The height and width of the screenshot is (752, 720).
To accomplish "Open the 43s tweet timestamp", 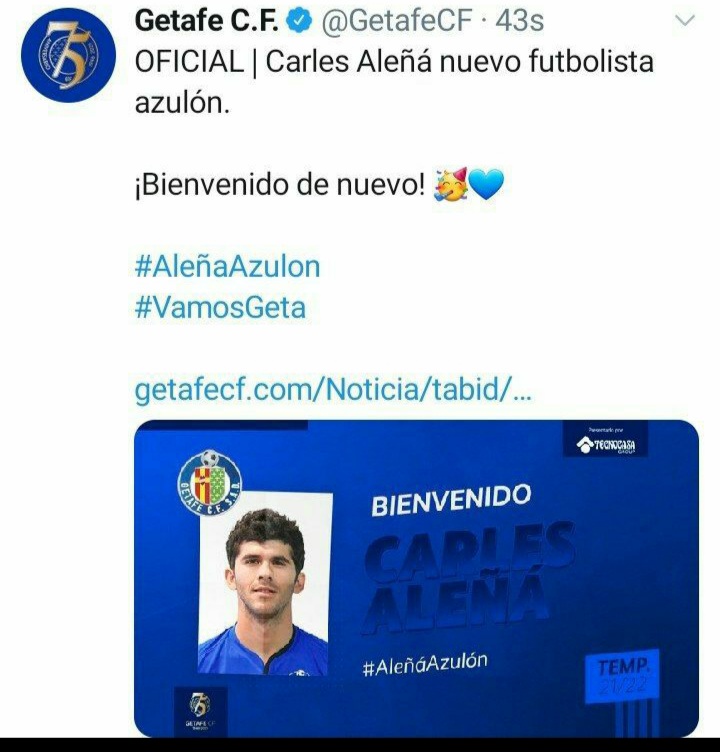I will coord(519,21).
